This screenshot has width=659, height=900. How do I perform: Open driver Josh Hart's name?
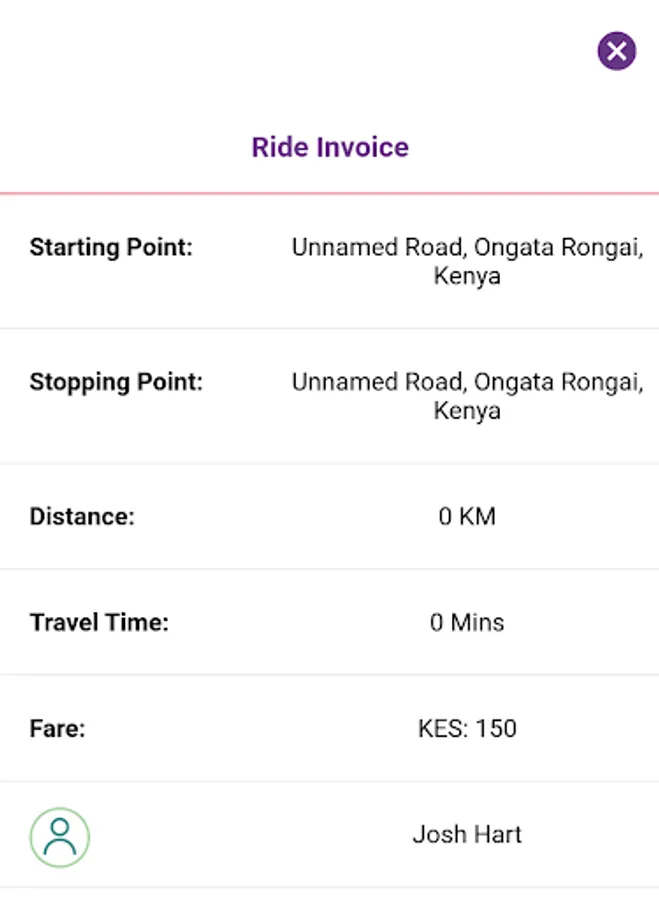pos(467,835)
